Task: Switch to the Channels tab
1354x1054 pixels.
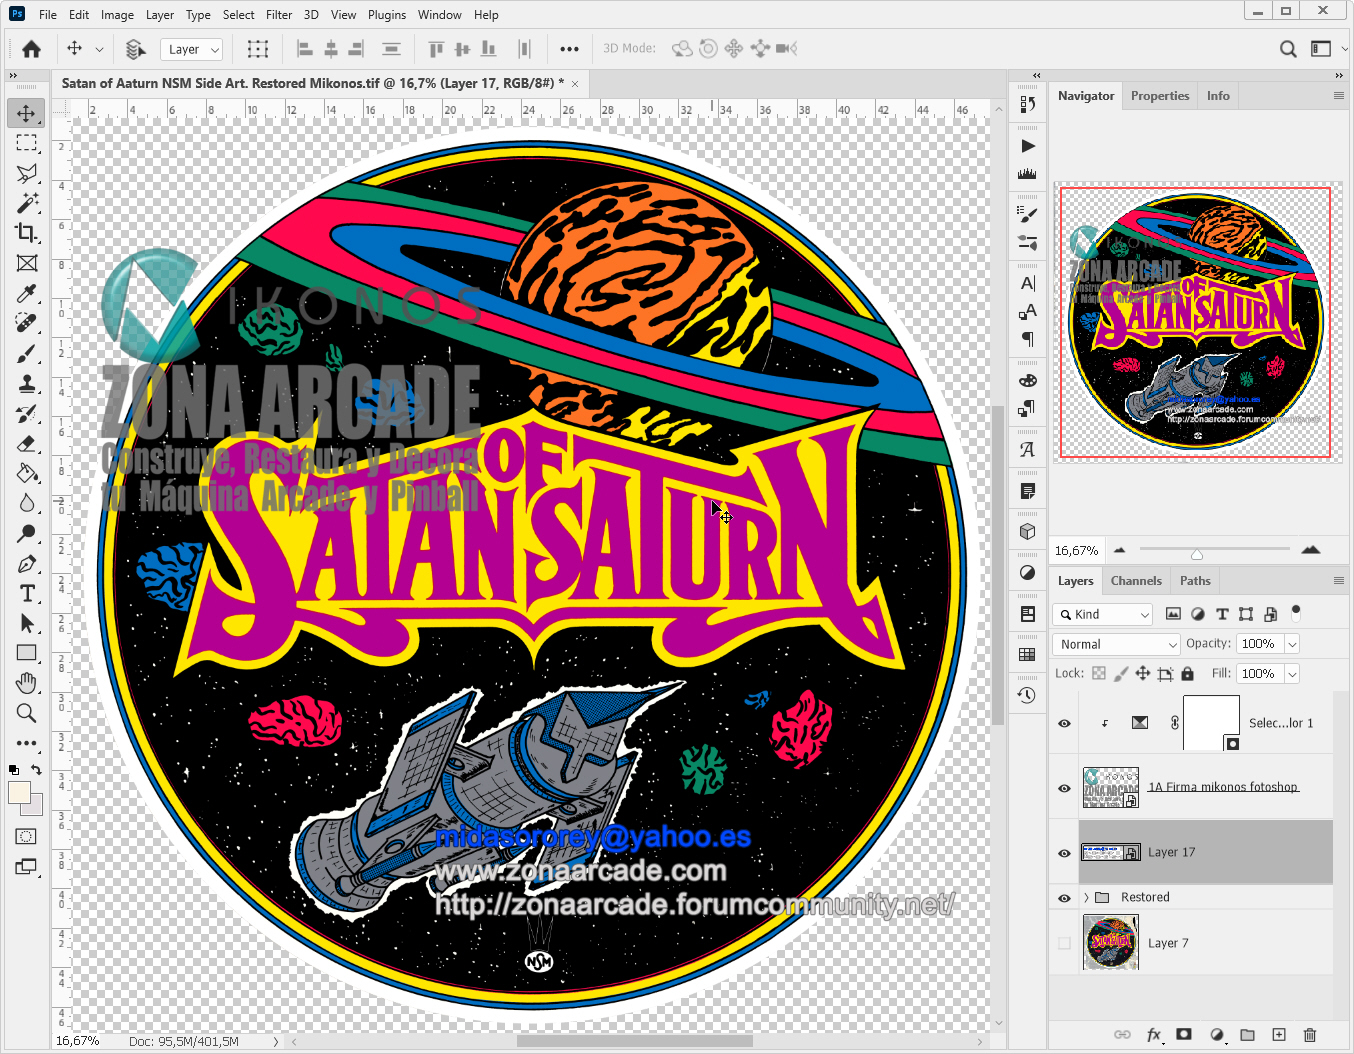Action: [x=1136, y=580]
